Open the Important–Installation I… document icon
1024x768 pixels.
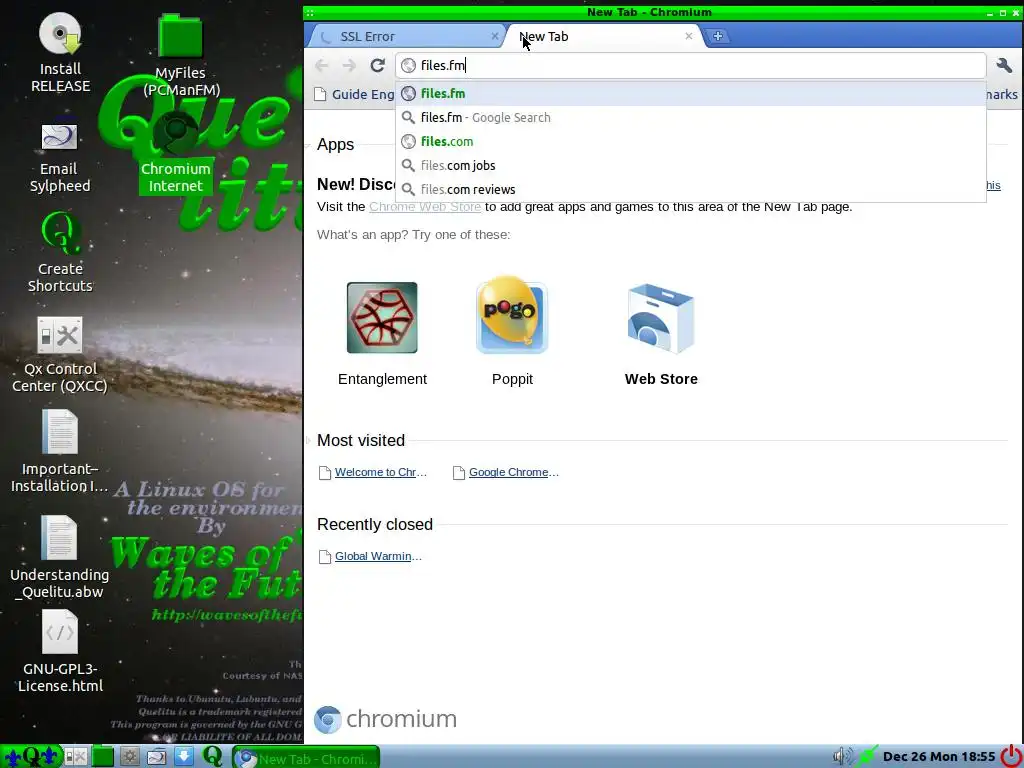click(59, 451)
